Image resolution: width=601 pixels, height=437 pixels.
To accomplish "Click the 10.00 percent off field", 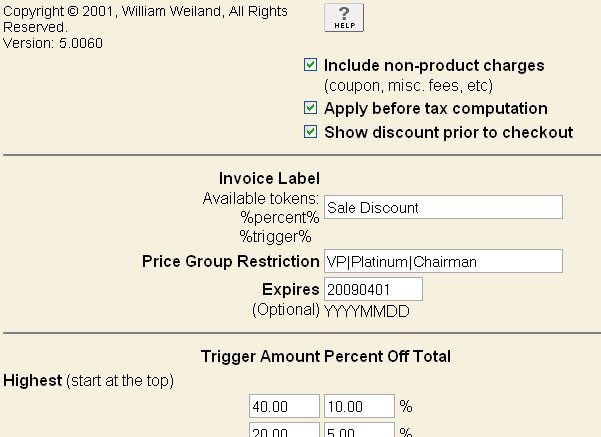I will (358, 407).
